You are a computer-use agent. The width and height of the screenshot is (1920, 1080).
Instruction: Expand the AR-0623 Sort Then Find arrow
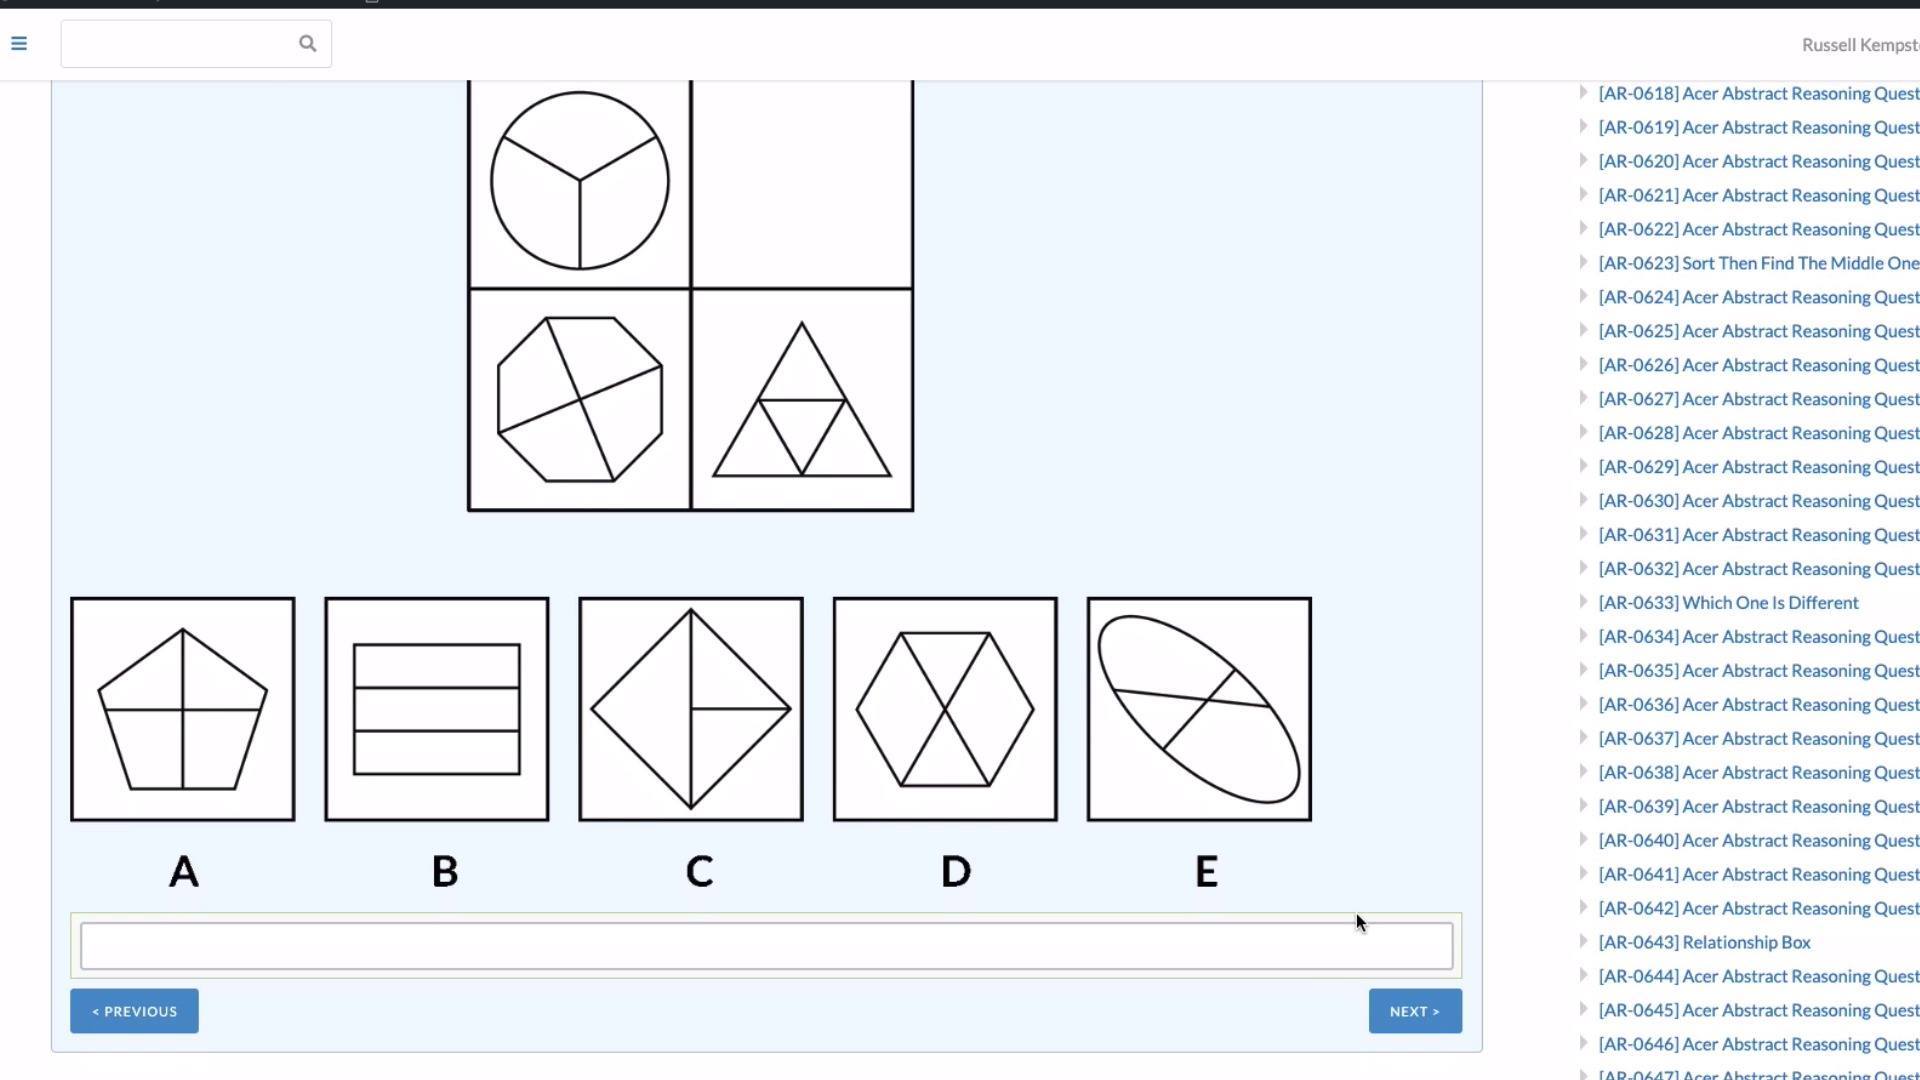(x=1583, y=263)
